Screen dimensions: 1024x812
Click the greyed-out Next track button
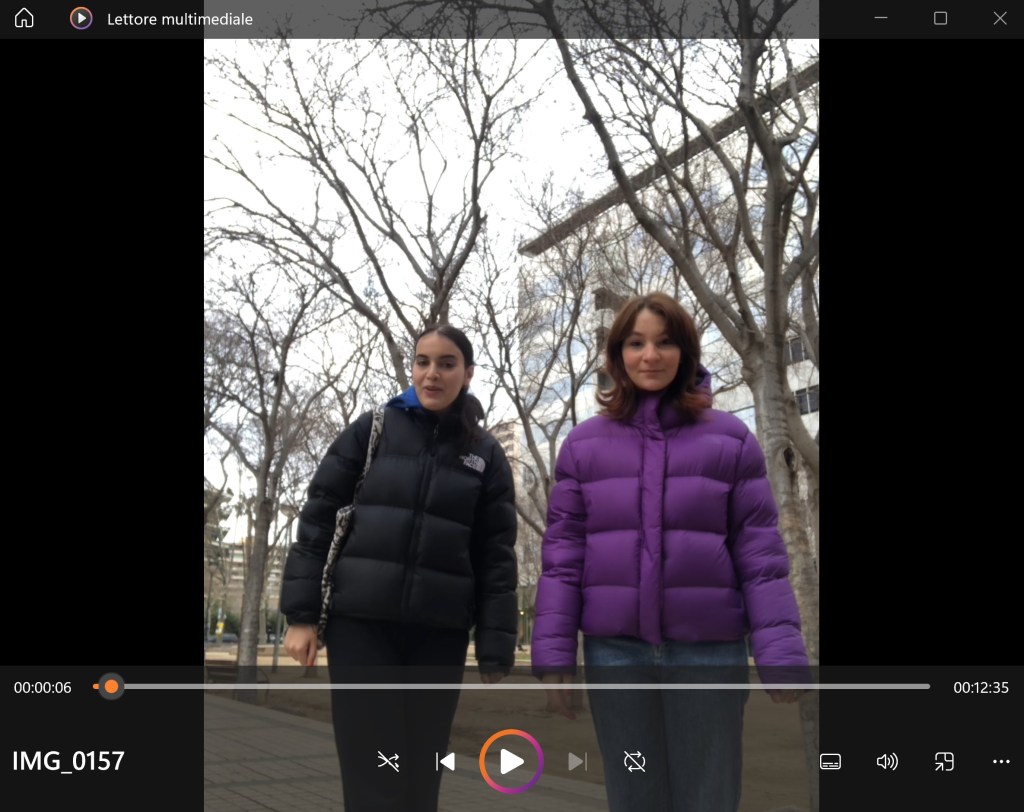[x=577, y=762]
